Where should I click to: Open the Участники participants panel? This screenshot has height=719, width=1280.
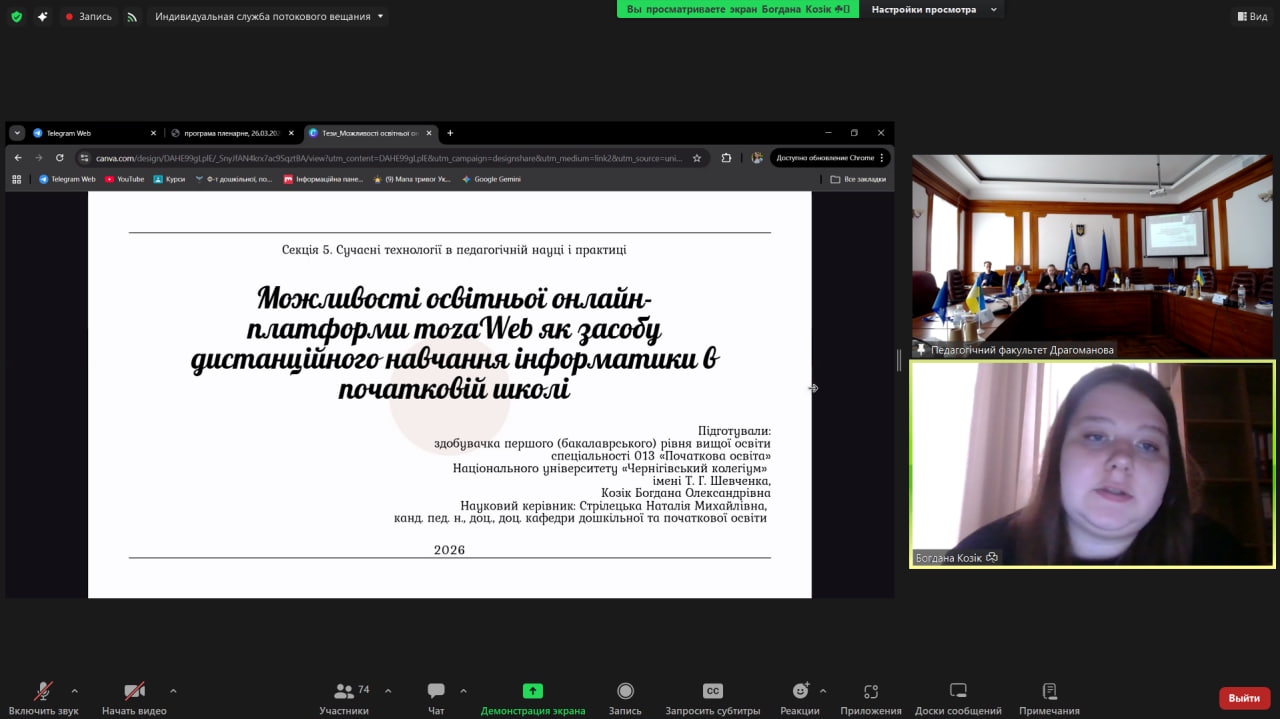point(344,692)
